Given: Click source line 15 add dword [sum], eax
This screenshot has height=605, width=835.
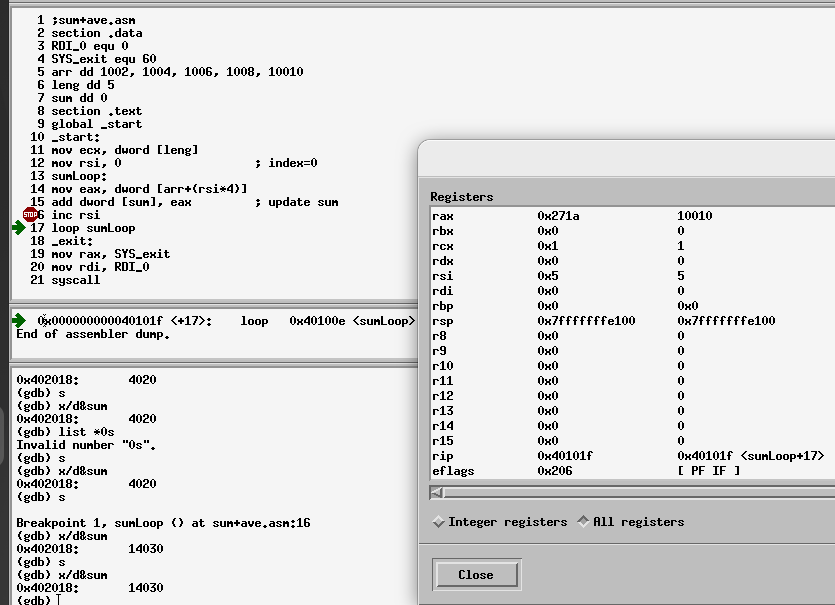Looking at the screenshot, I should (x=121, y=202).
